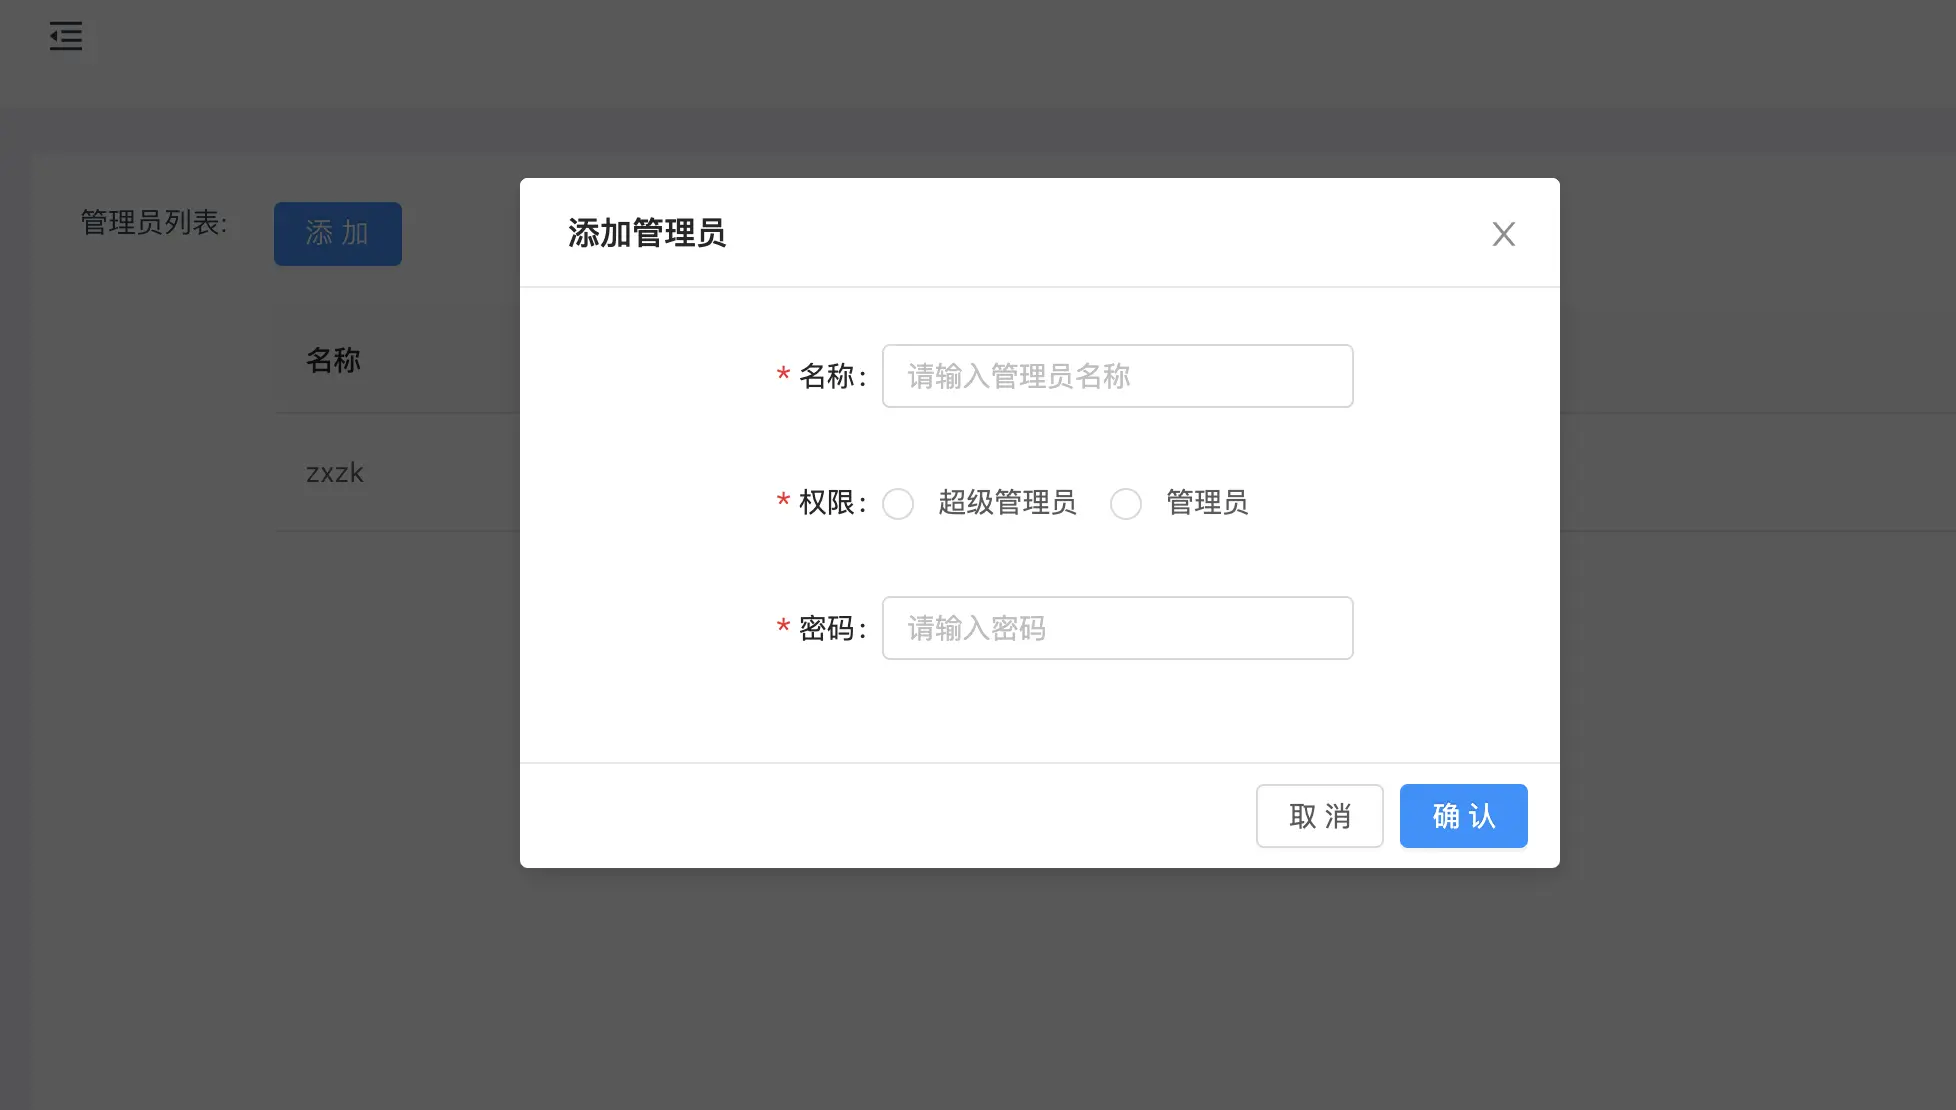Image resolution: width=1956 pixels, height=1110 pixels.
Task: Click the 权限 field label
Action: (826, 503)
